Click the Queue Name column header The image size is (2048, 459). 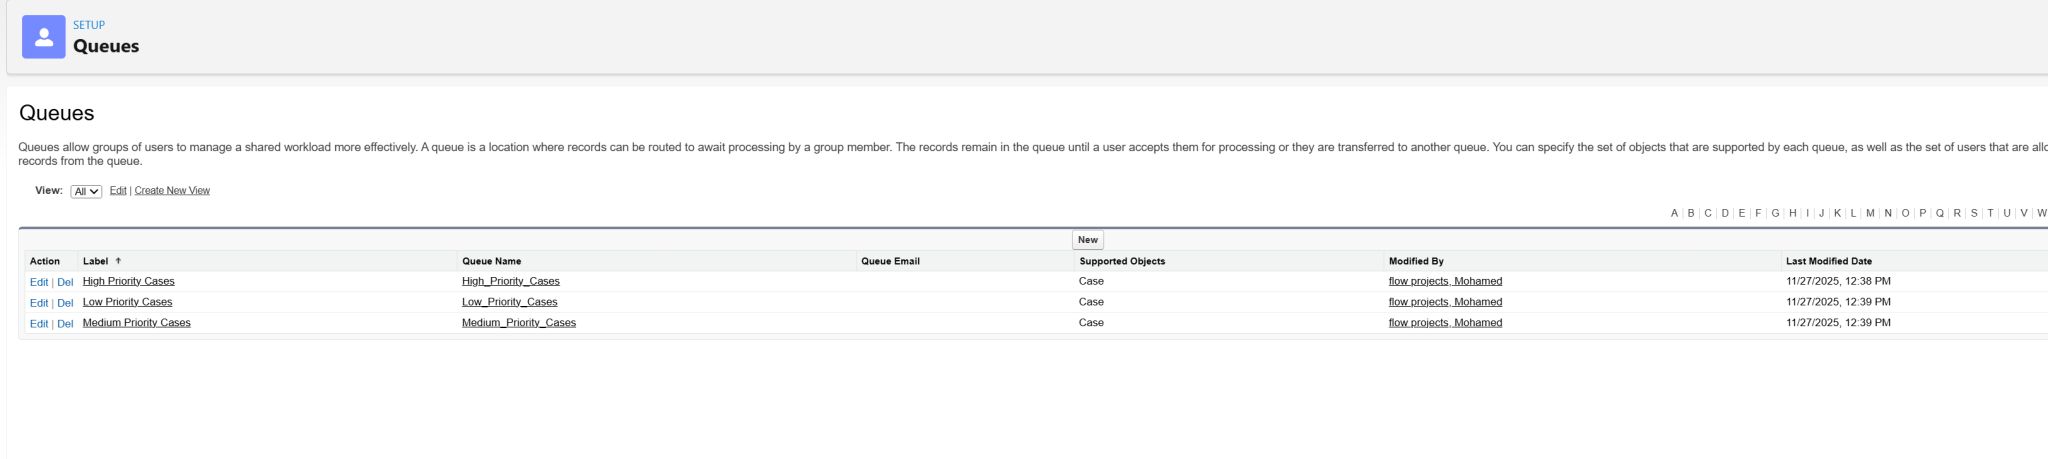click(491, 261)
